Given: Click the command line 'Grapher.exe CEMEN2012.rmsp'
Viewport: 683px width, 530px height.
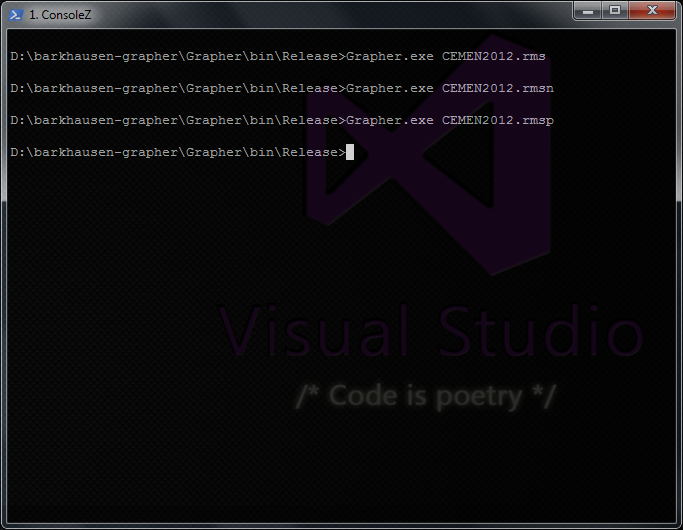Looking at the screenshot, I should pos(450,121).
